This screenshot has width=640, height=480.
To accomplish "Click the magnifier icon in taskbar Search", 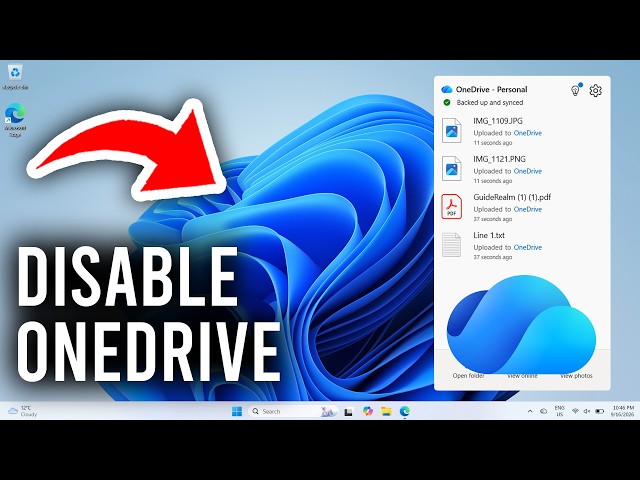I will coord(256,411).
